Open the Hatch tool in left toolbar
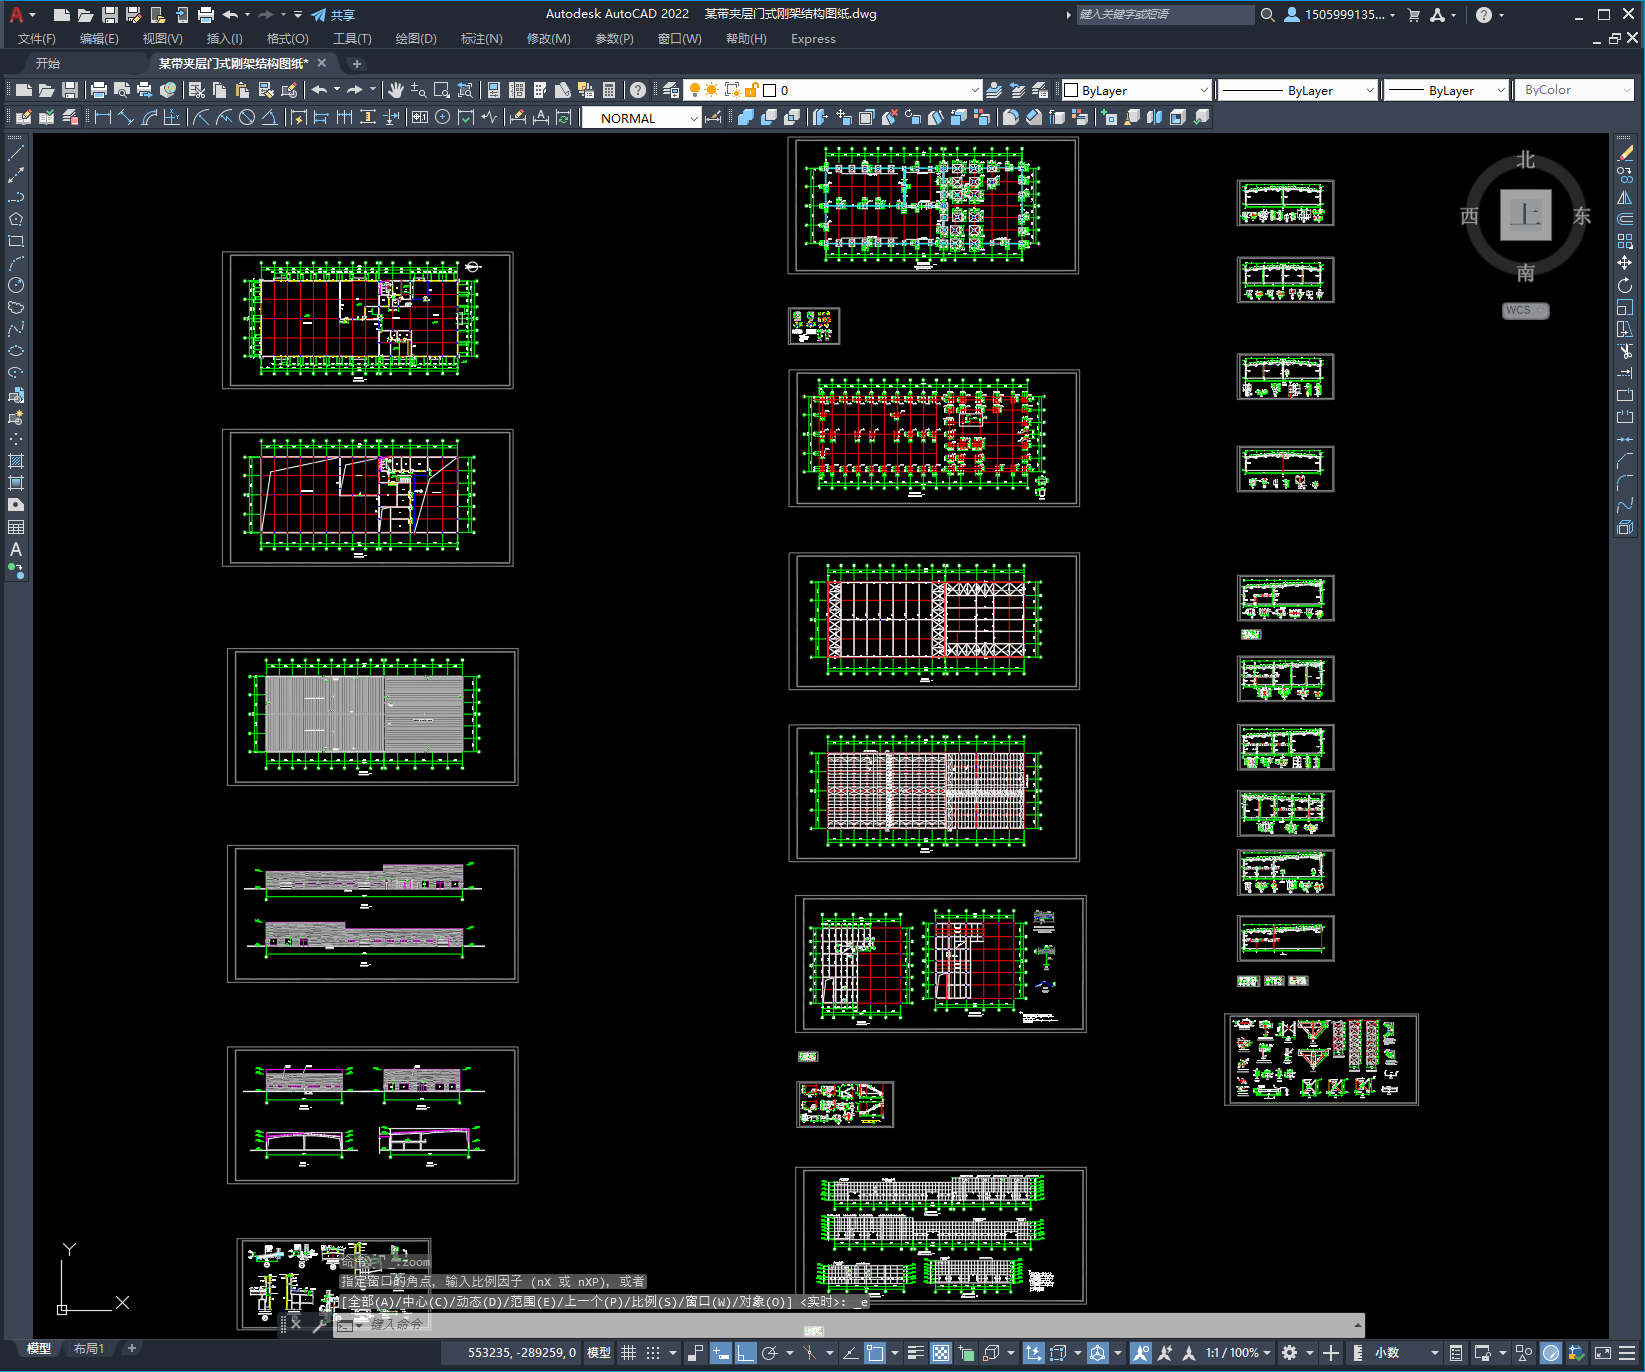Image resolution: width=1645 pixels, height=1372 pixels. (16, 461)
